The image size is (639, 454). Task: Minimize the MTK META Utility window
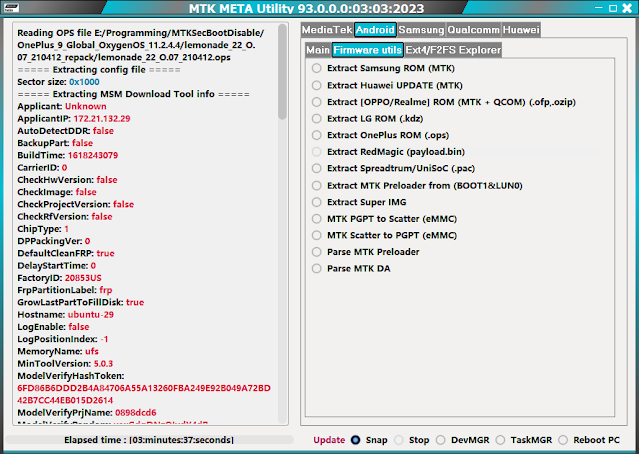click(599, 8)
